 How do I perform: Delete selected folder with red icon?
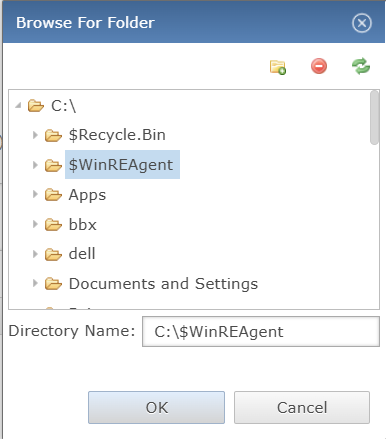pos(319,66)
